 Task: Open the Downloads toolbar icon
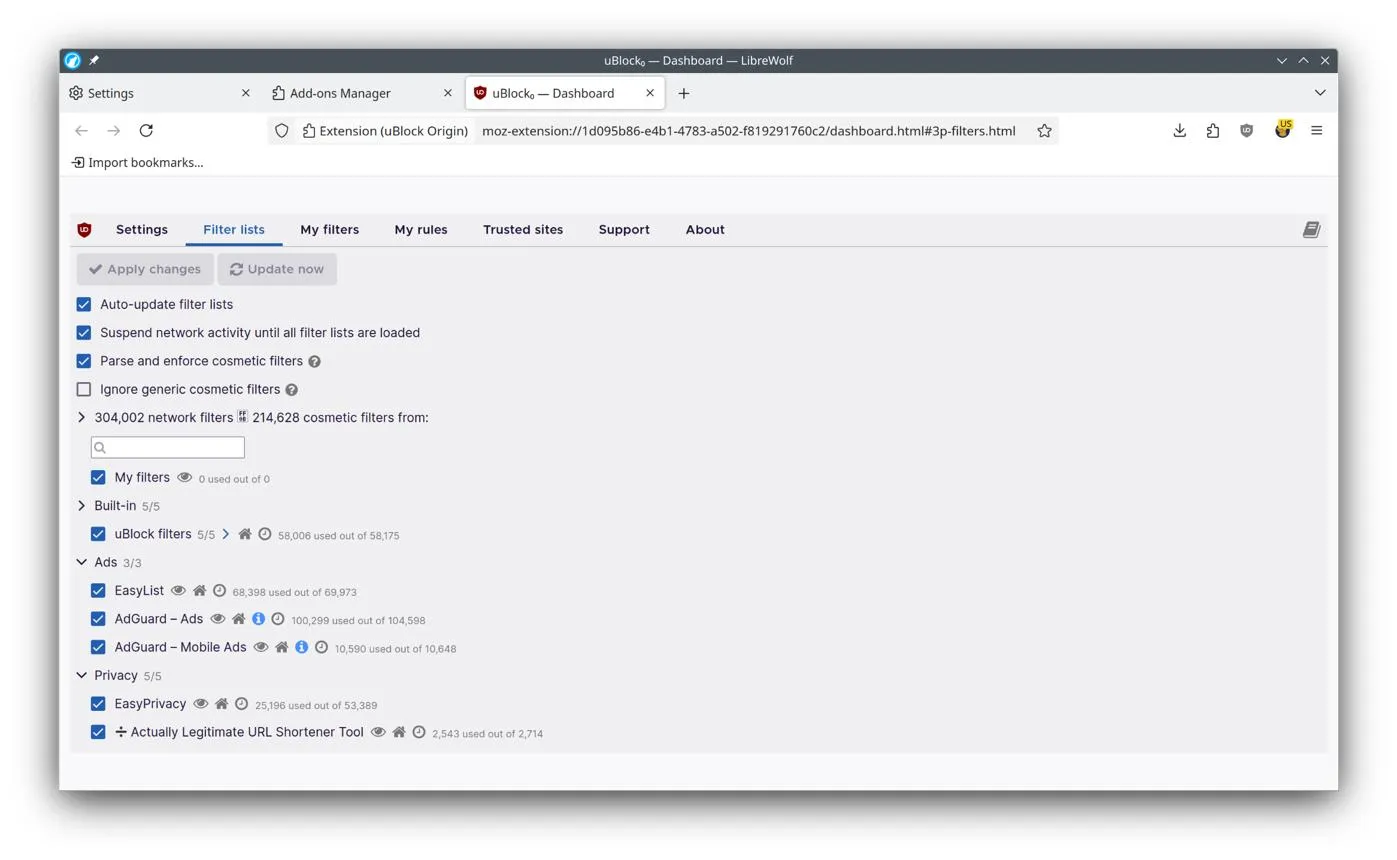(1180, 131)
